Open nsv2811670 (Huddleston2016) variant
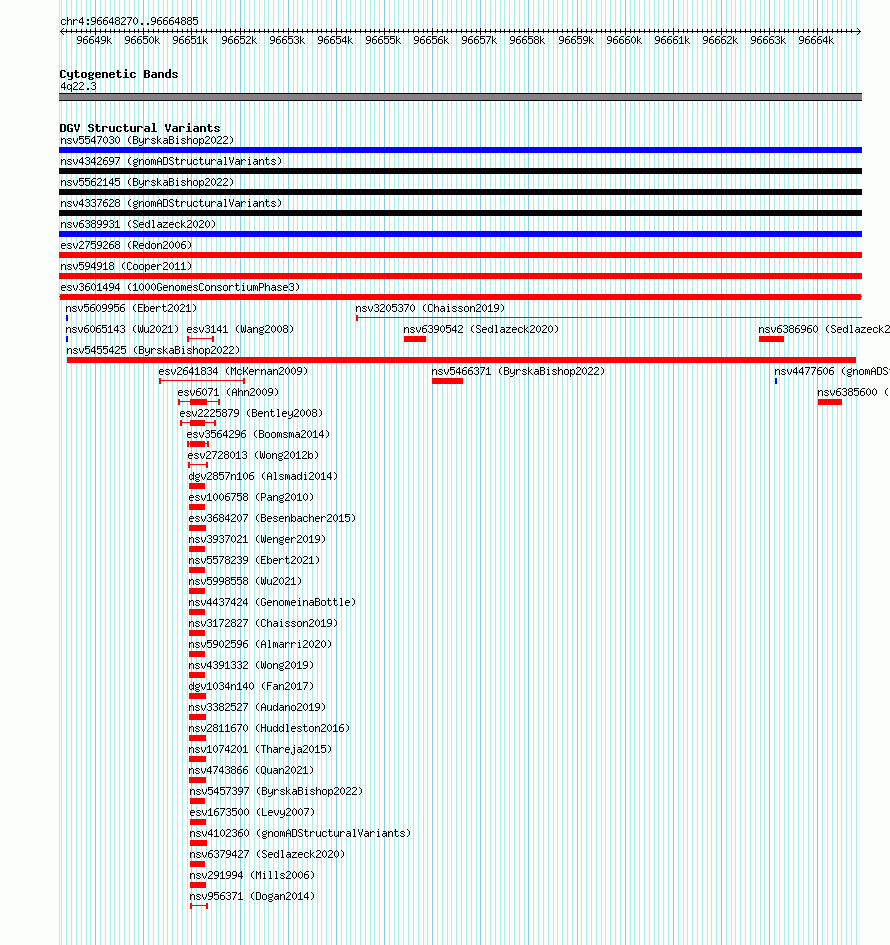This screenshot has height=945, width=890. click(269, 729)
